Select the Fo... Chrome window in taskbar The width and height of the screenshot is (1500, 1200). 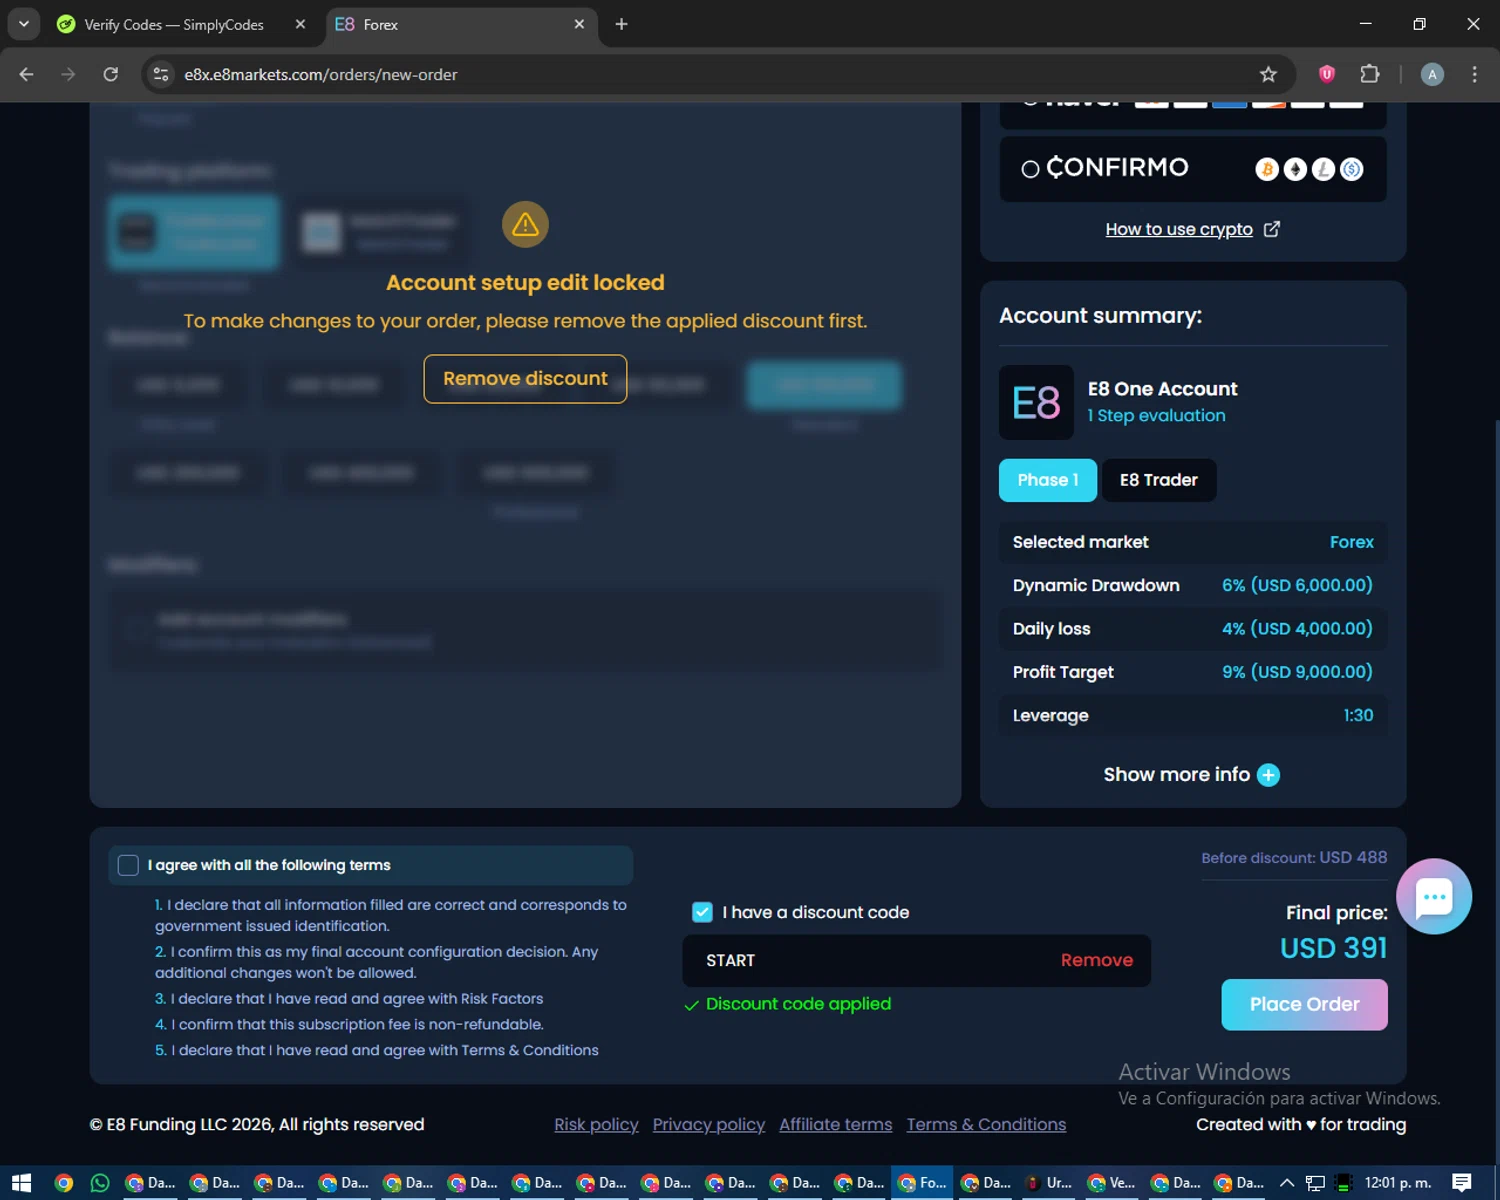[x=922, y=1183]
